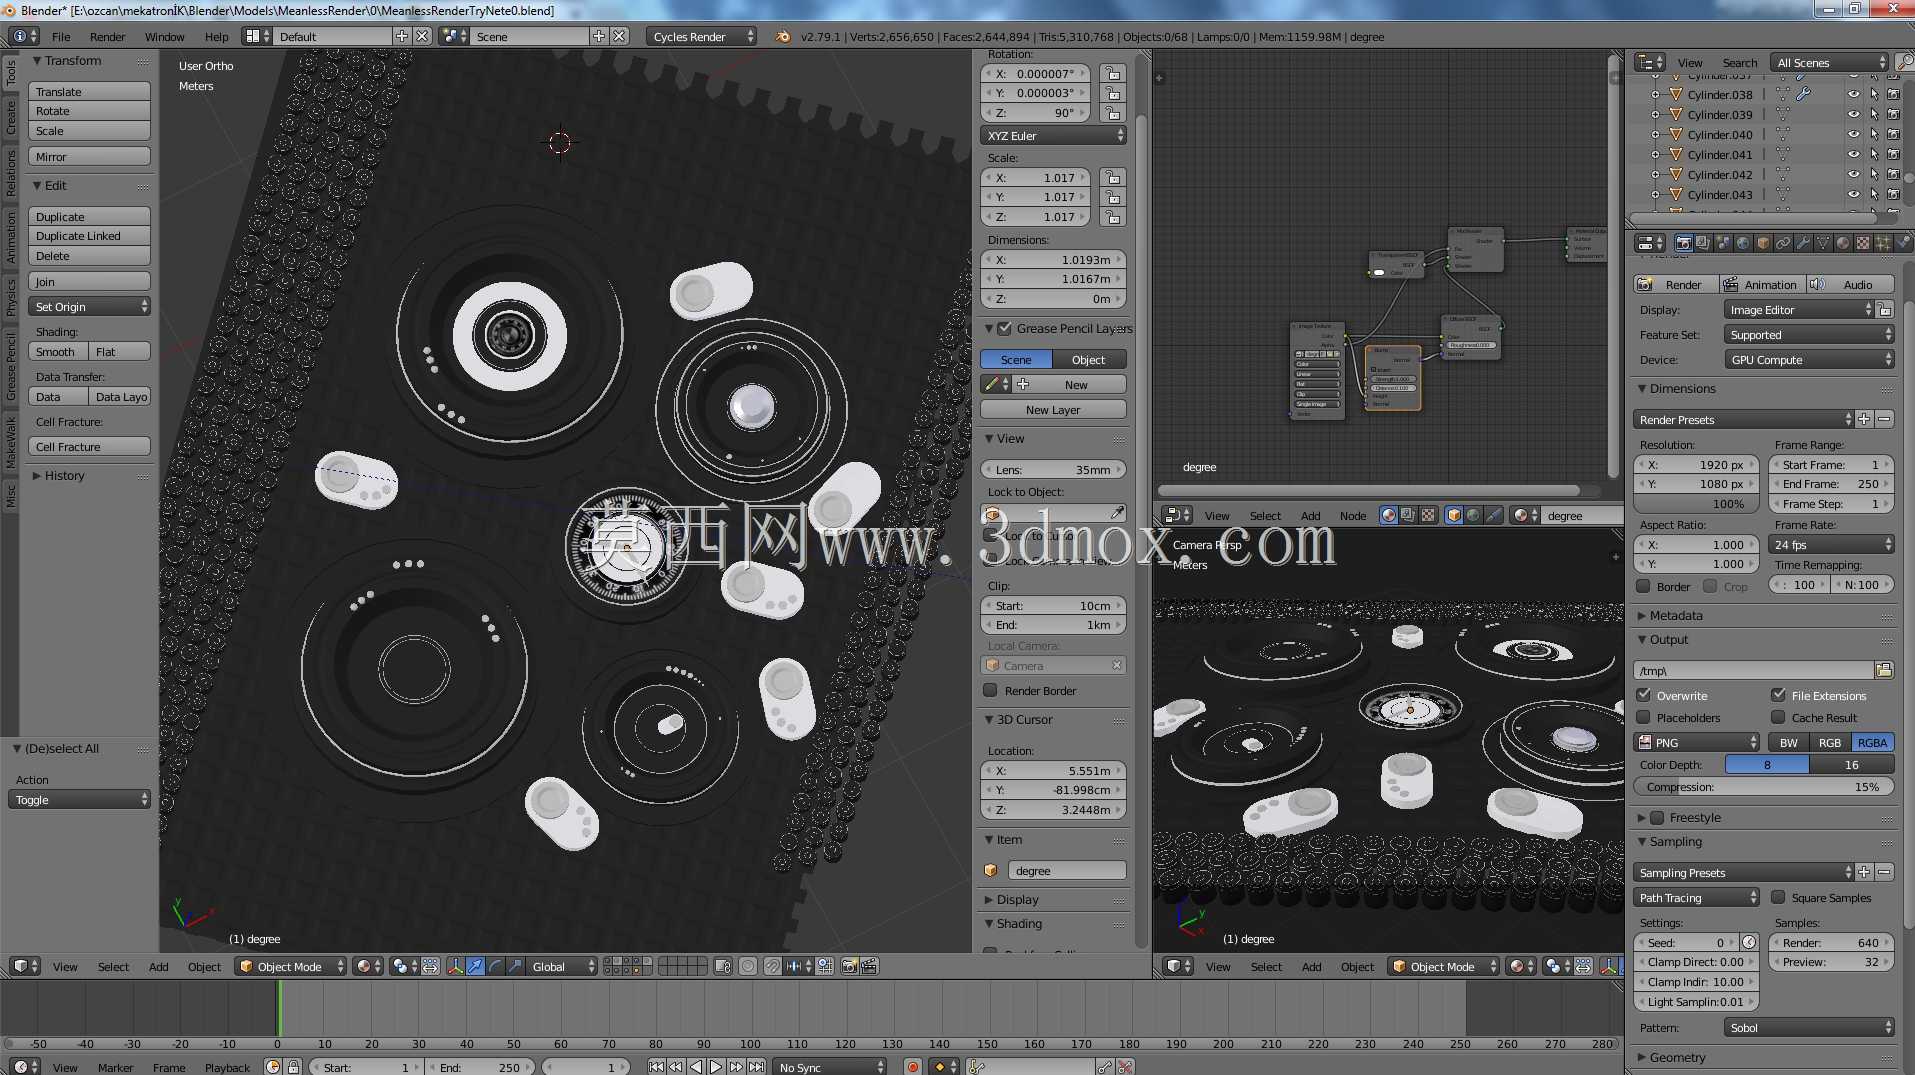Click the timeline record auto-keyframe button
Image resolution: width=1915 pixels, height=1075 pixels.
pos(912,1067)
